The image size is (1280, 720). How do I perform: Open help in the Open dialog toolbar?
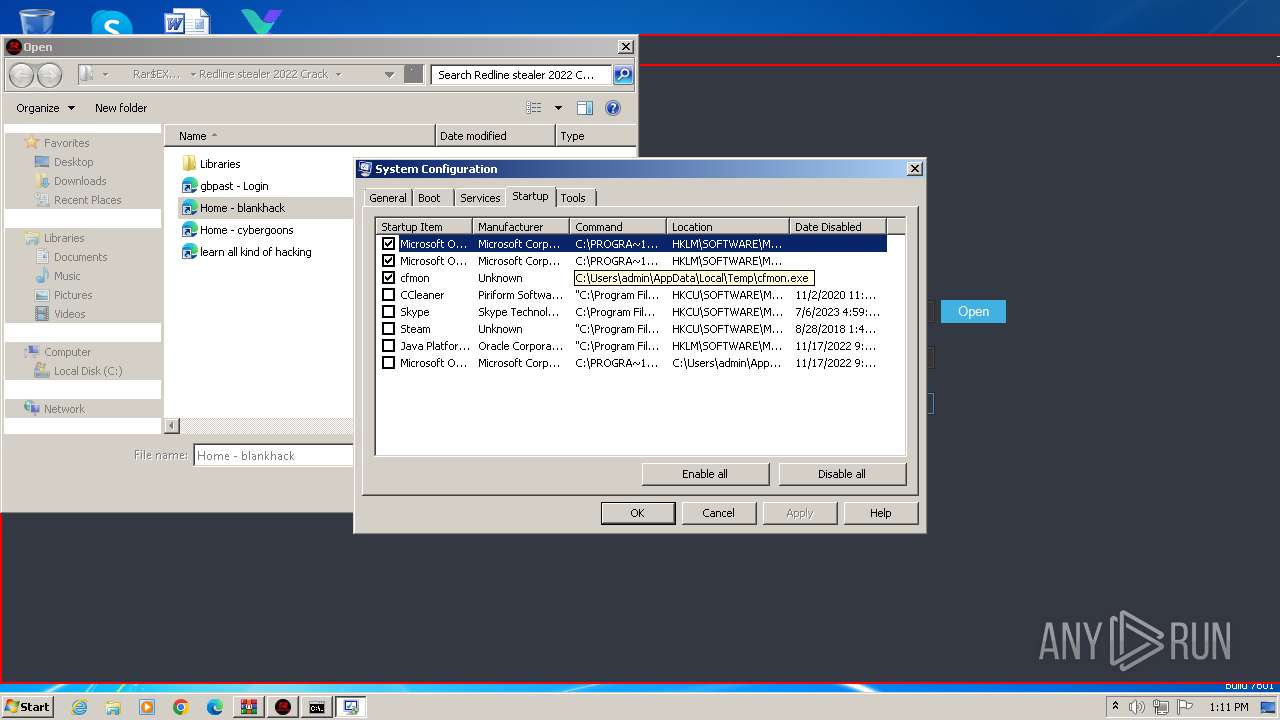(x=613, y=108)
